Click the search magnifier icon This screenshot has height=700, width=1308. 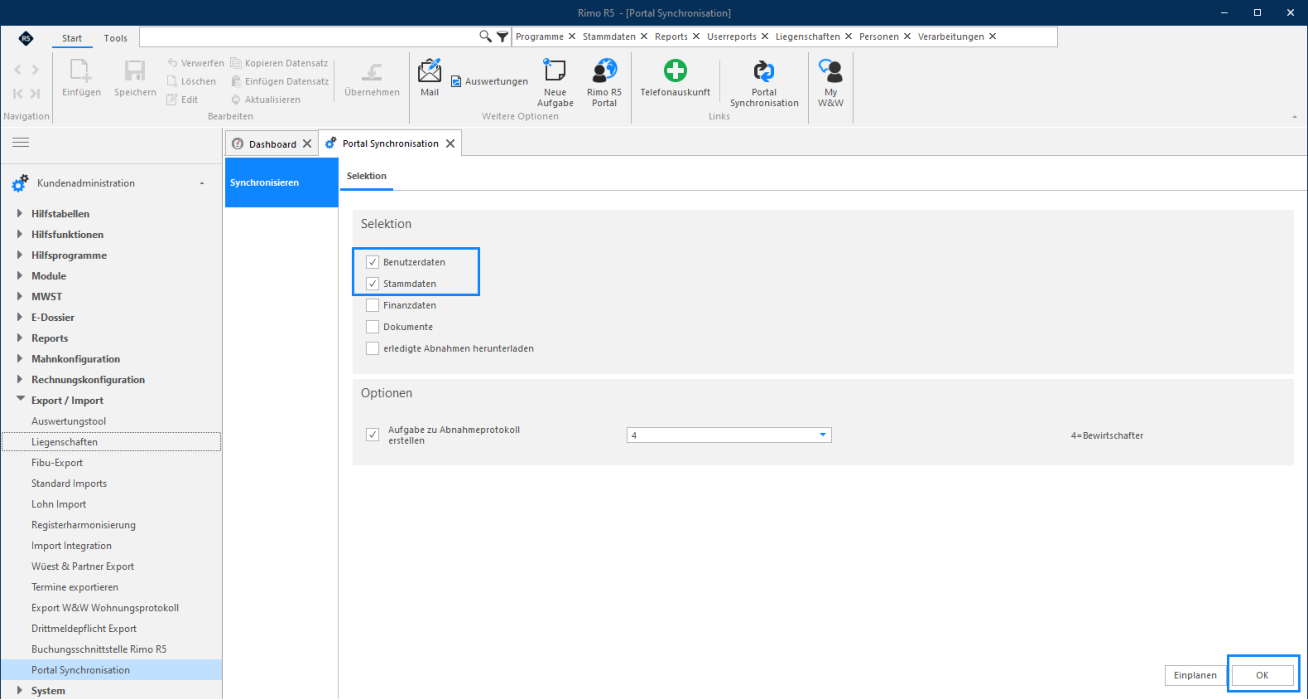pos(485,36)
